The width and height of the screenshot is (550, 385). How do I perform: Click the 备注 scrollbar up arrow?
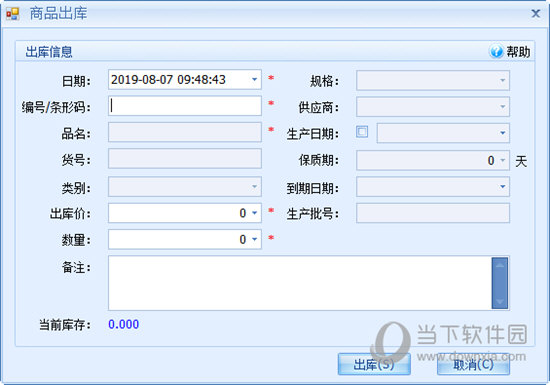pyautogui.click(x=500, y=265)
